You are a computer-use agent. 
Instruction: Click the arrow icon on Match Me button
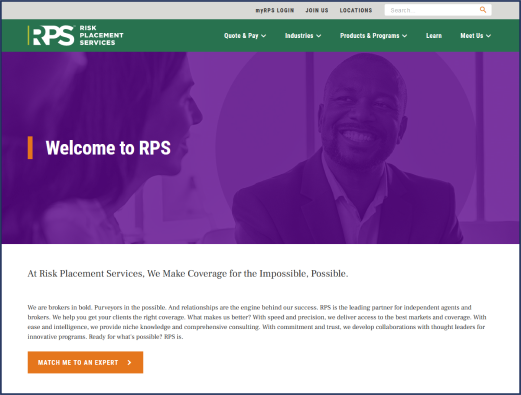coord(129,362)
